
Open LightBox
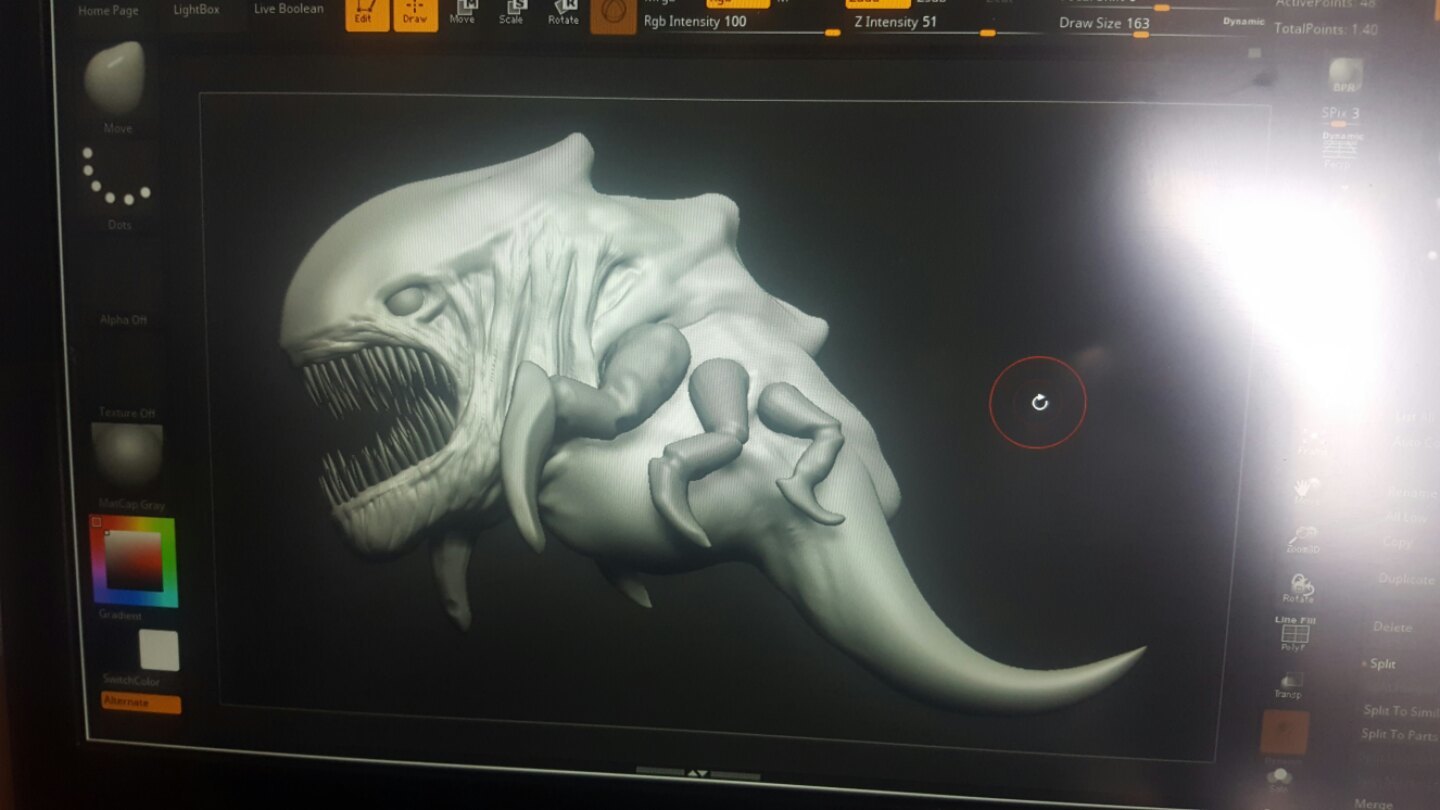(x=197, y=9)
